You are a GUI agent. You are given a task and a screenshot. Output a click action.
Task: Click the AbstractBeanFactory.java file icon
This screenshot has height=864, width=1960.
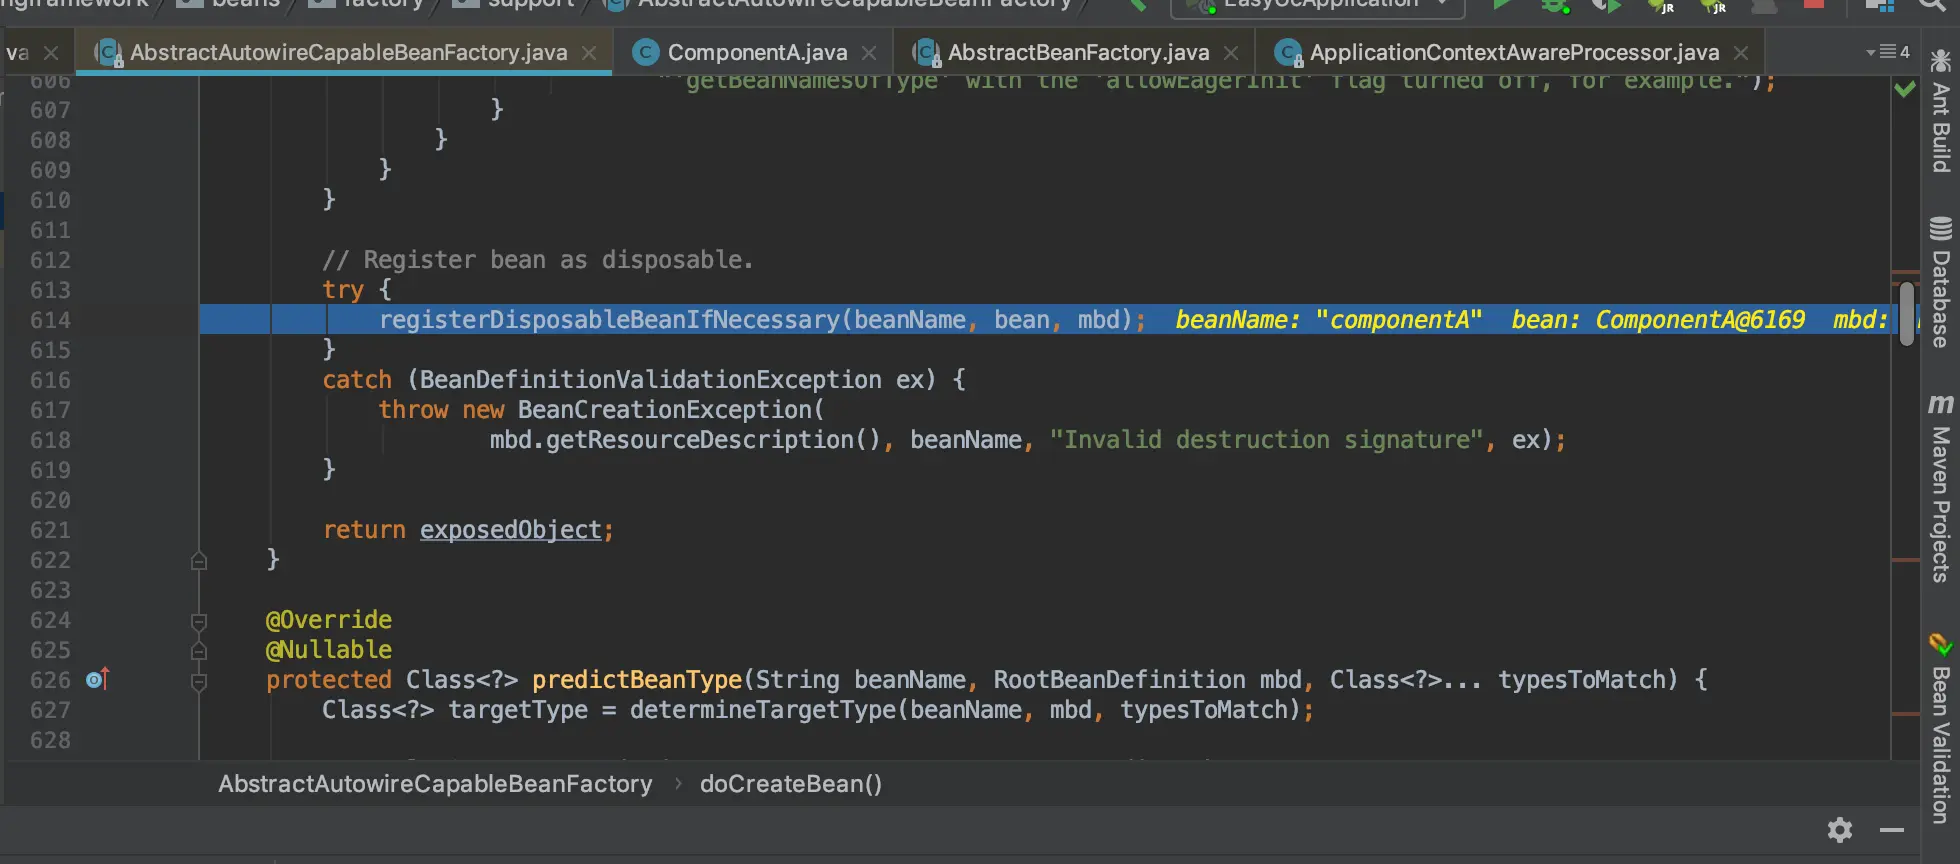click(927, 52)
